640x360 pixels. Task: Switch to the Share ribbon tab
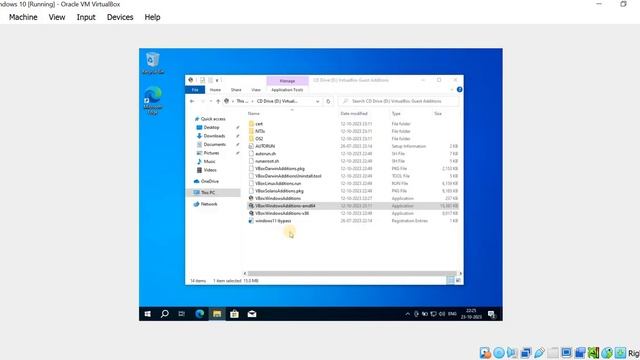pyautogui.click(x=236, y=90)
